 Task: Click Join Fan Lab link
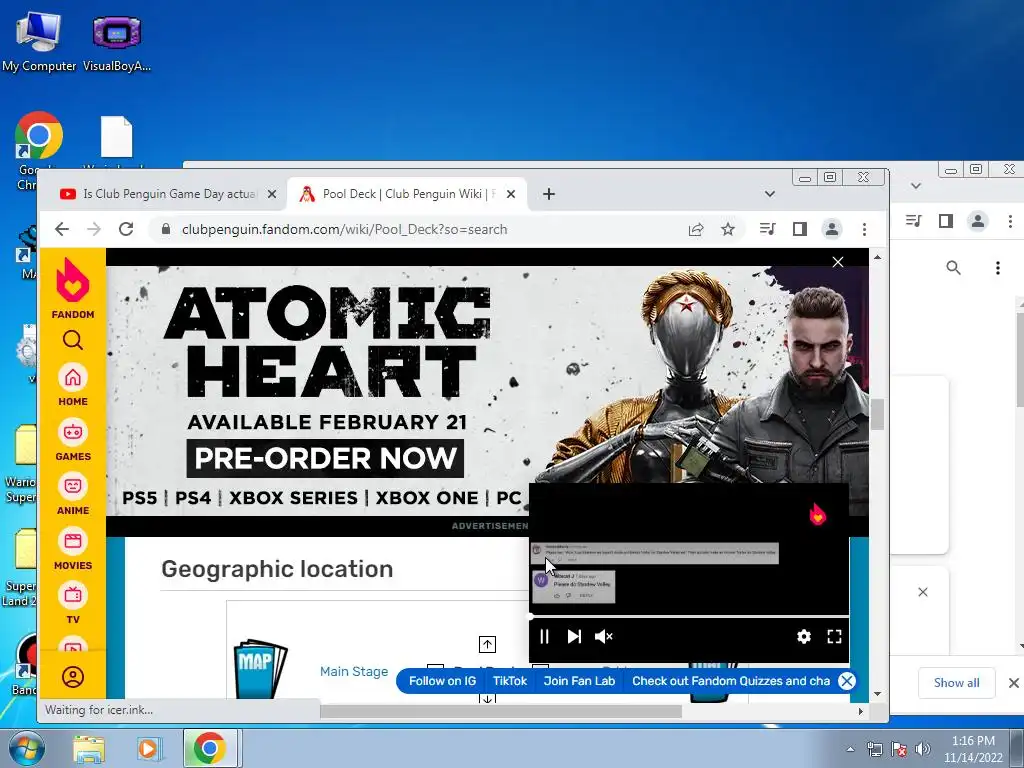click(579, 681)
